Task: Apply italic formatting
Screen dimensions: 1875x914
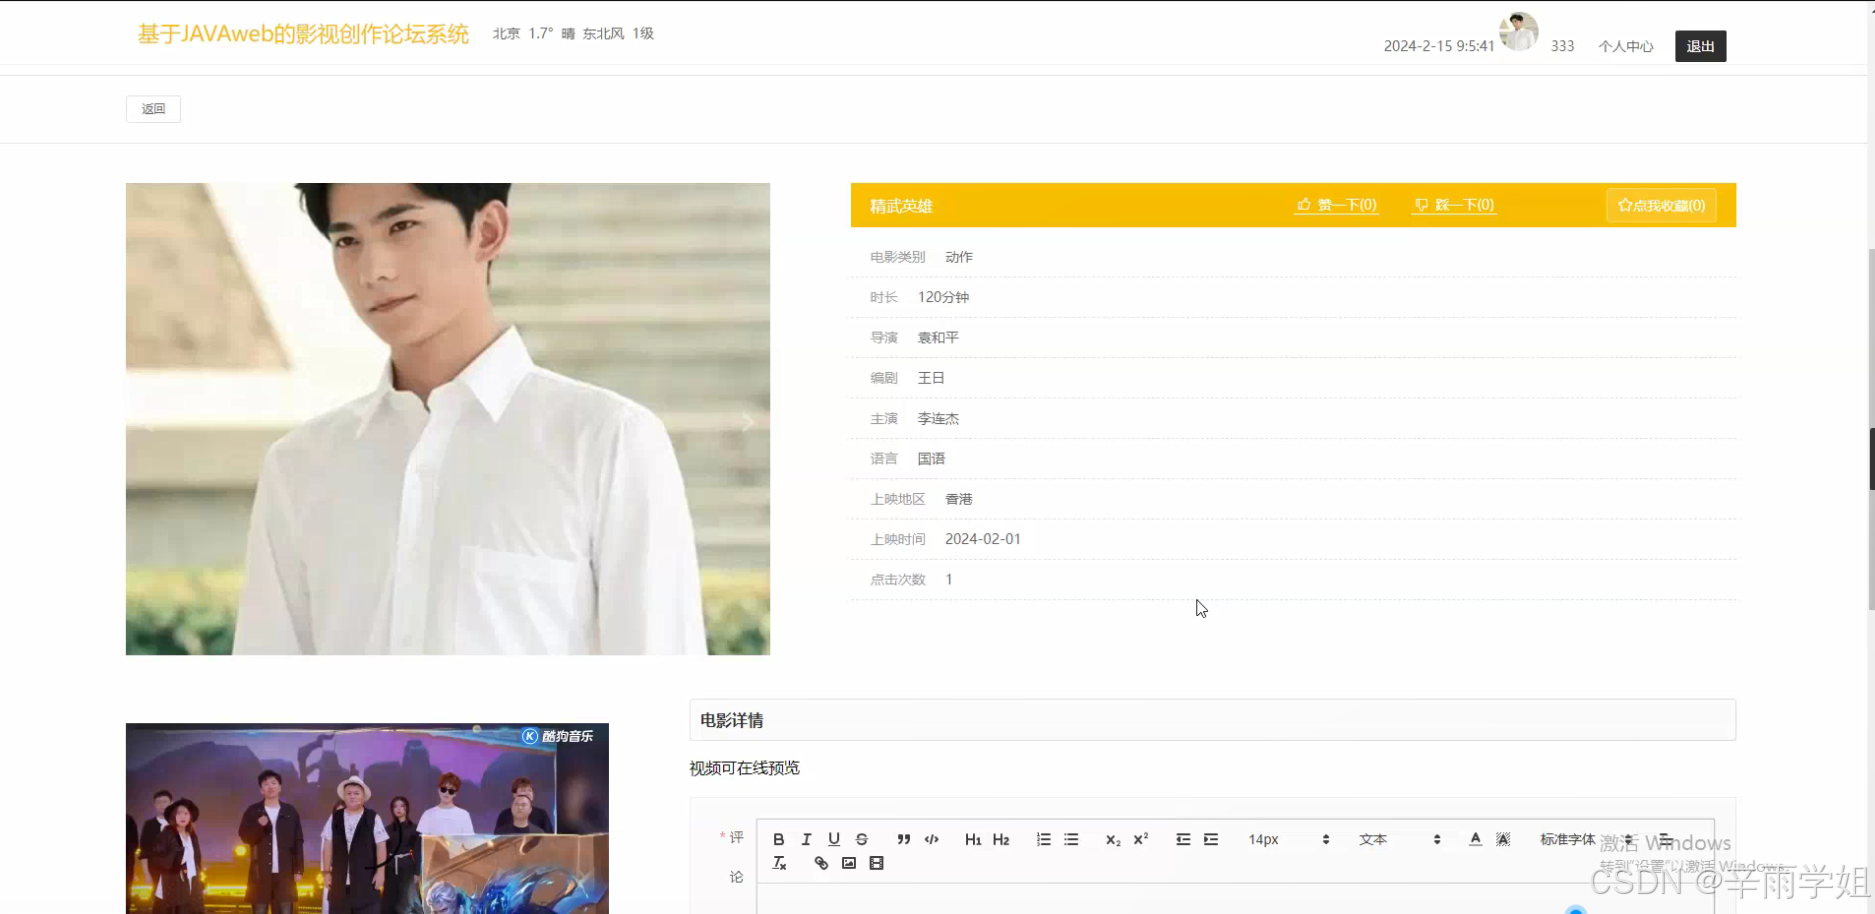Action: [806, 839]
